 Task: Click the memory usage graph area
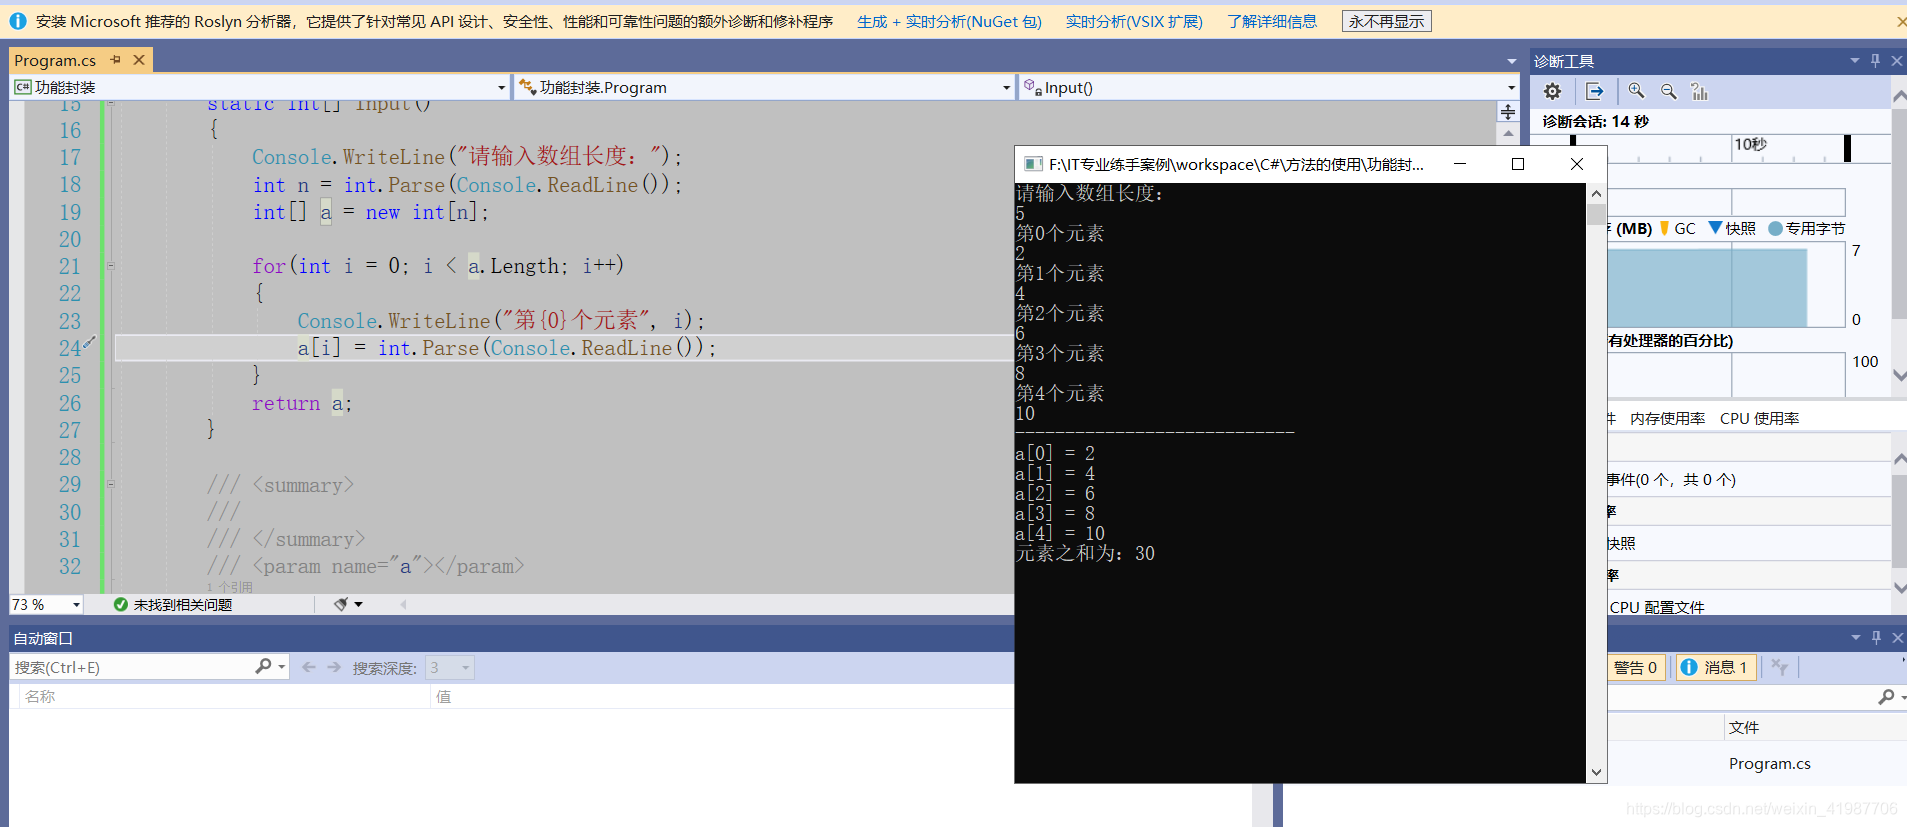tap(1726, 285)
